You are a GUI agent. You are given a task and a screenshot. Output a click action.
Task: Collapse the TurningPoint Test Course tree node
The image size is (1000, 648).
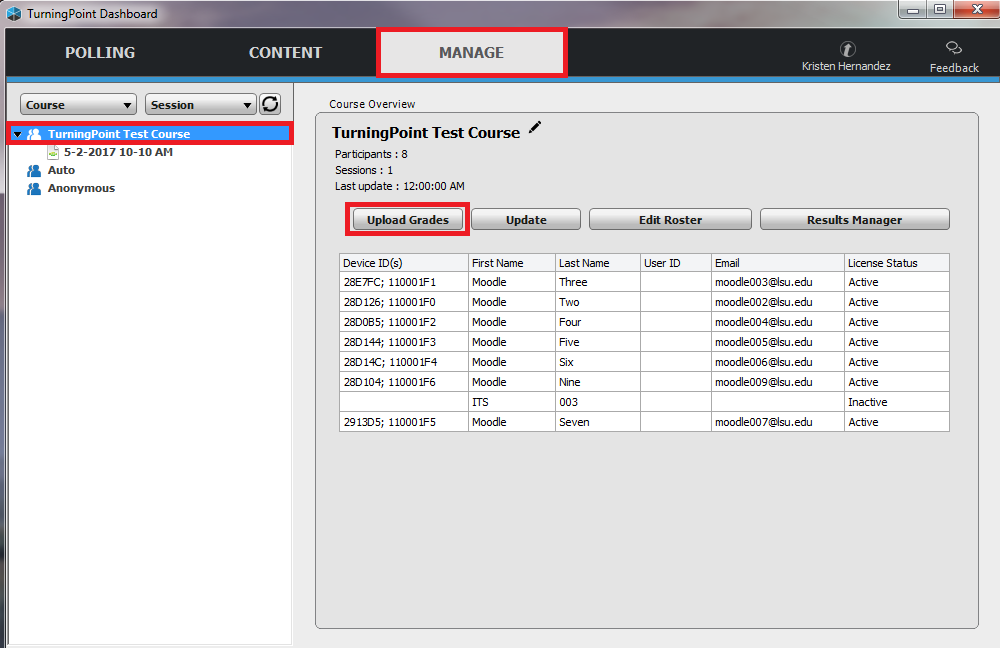click(17, 135)
